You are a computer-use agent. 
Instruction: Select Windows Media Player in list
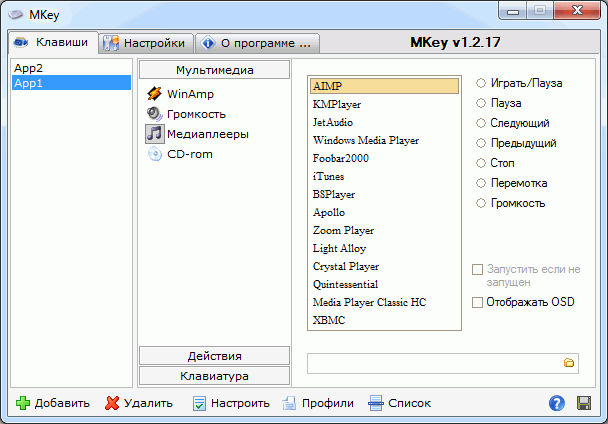384,140
